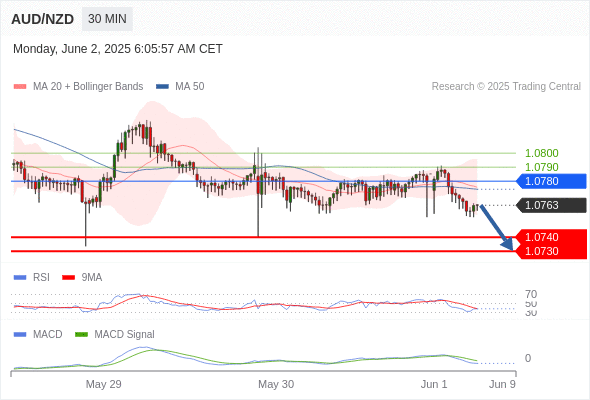Click the red 1.0730 support price tag
590x400 pixels.
pos(551,251)
